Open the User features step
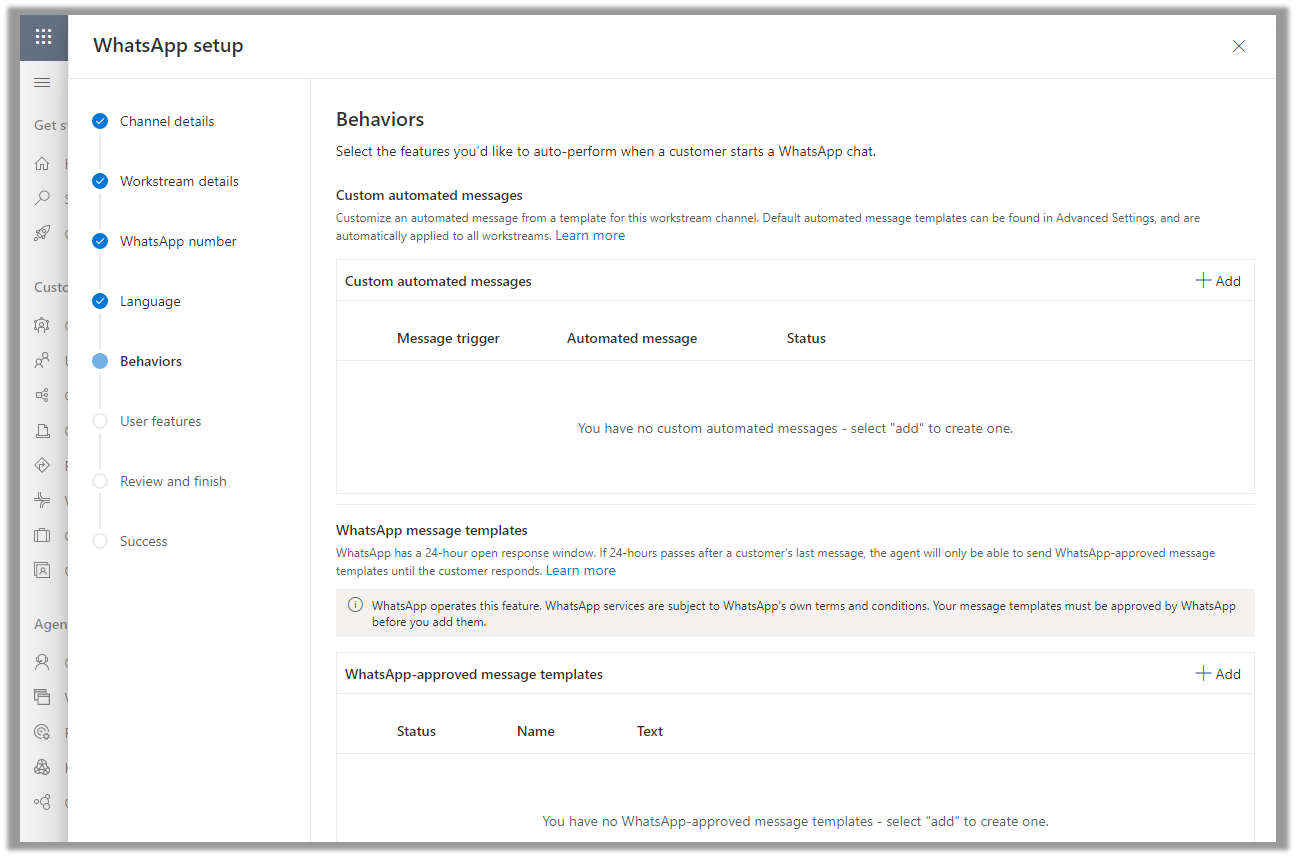 (160, 421)
